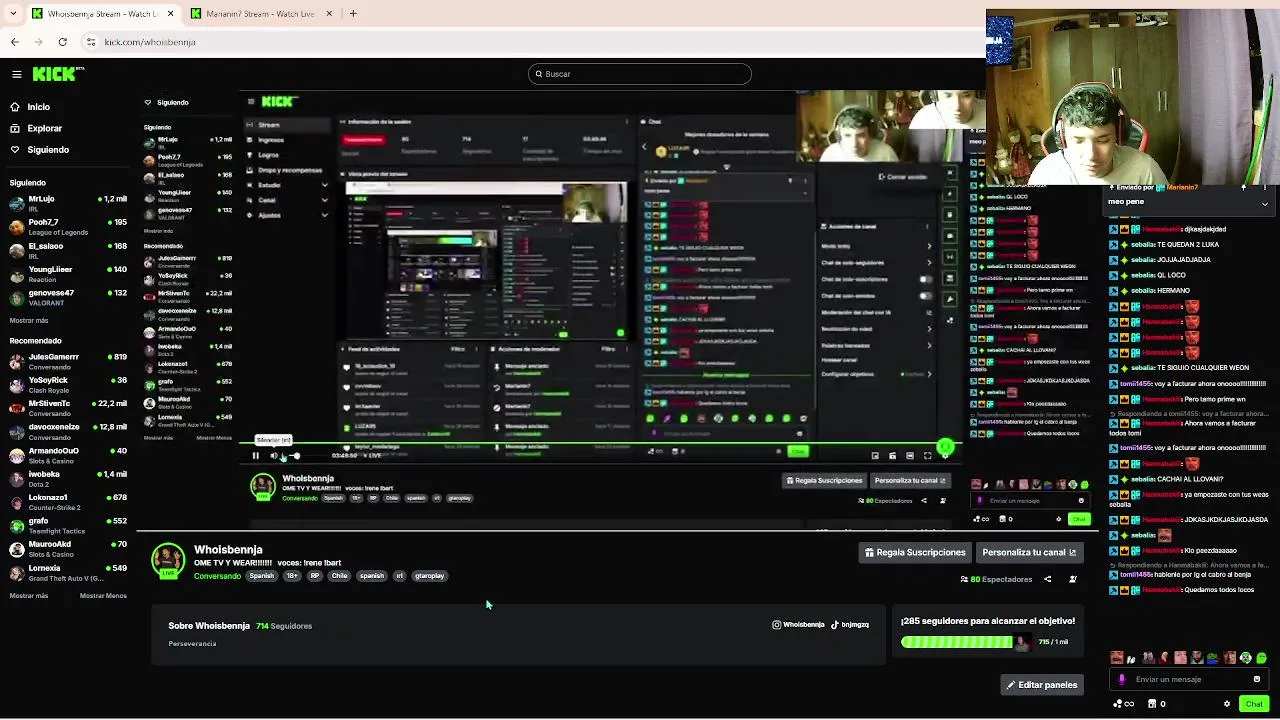Click the purple icon left of the chat input

click(1122, 679)
